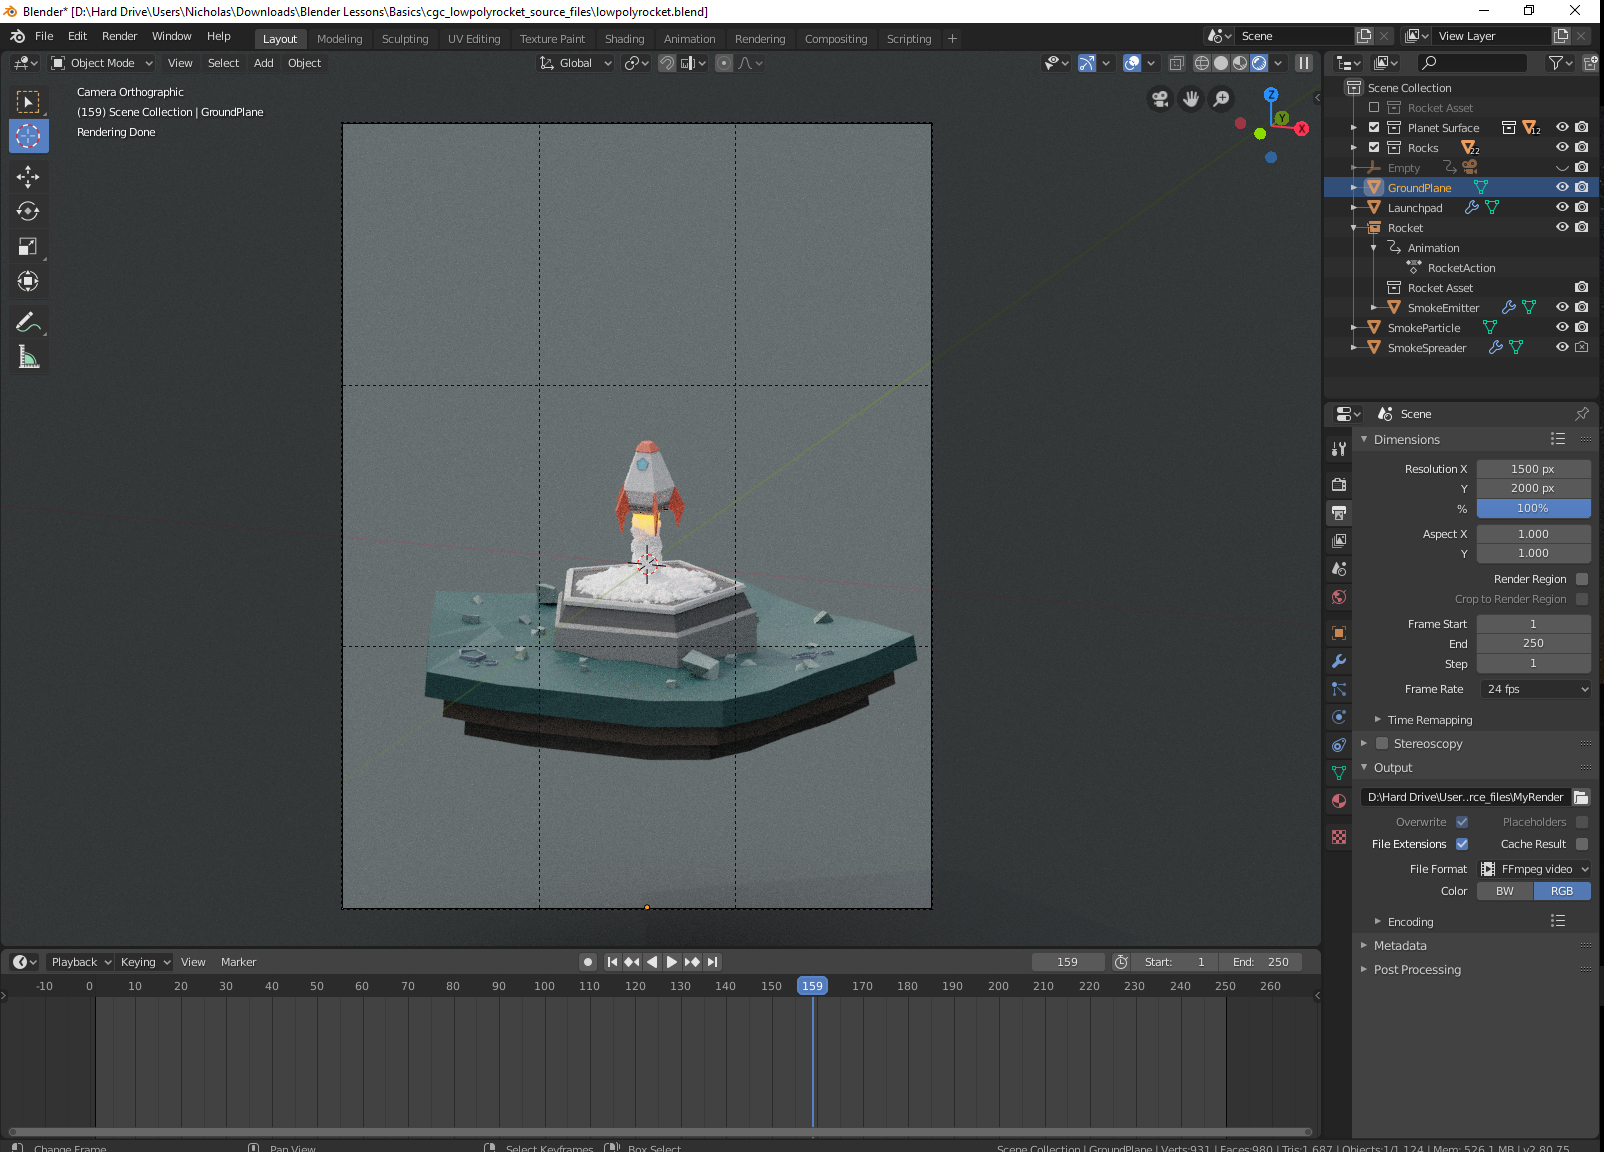
Task: Select the Move tool in the viewport toolbar
Action: pos(28,177)
